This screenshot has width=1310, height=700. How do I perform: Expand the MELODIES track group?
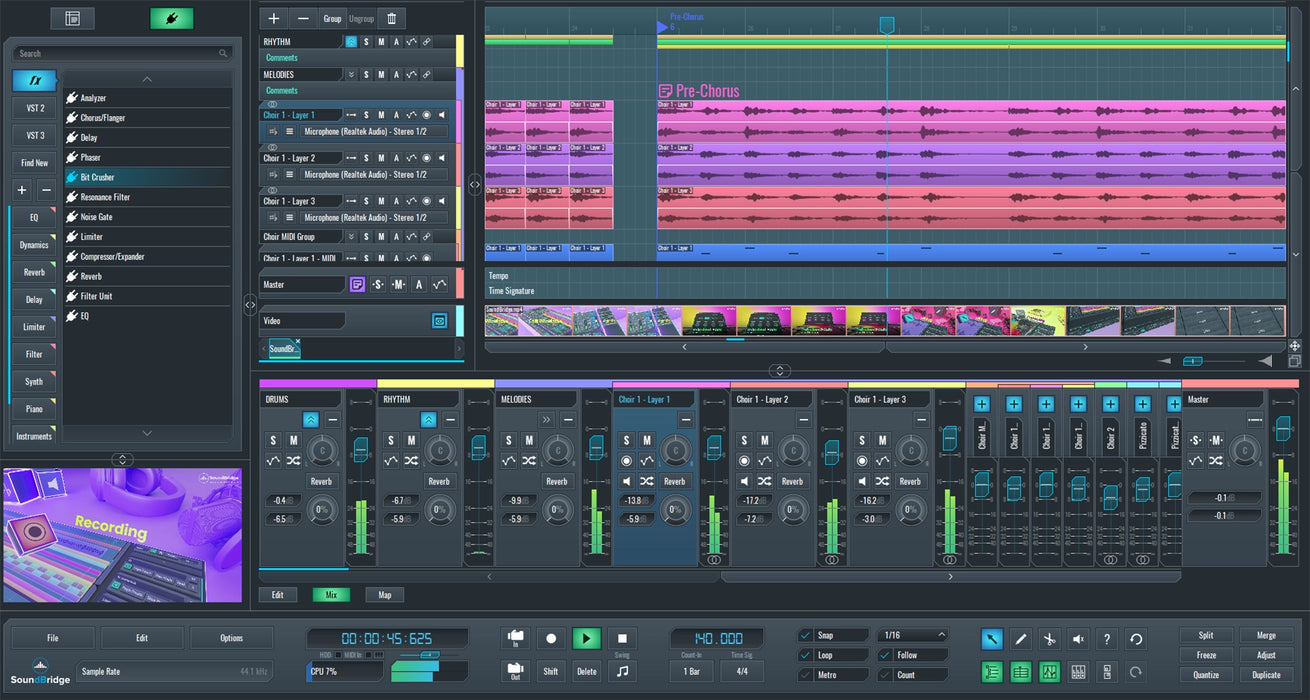(351, 75)
